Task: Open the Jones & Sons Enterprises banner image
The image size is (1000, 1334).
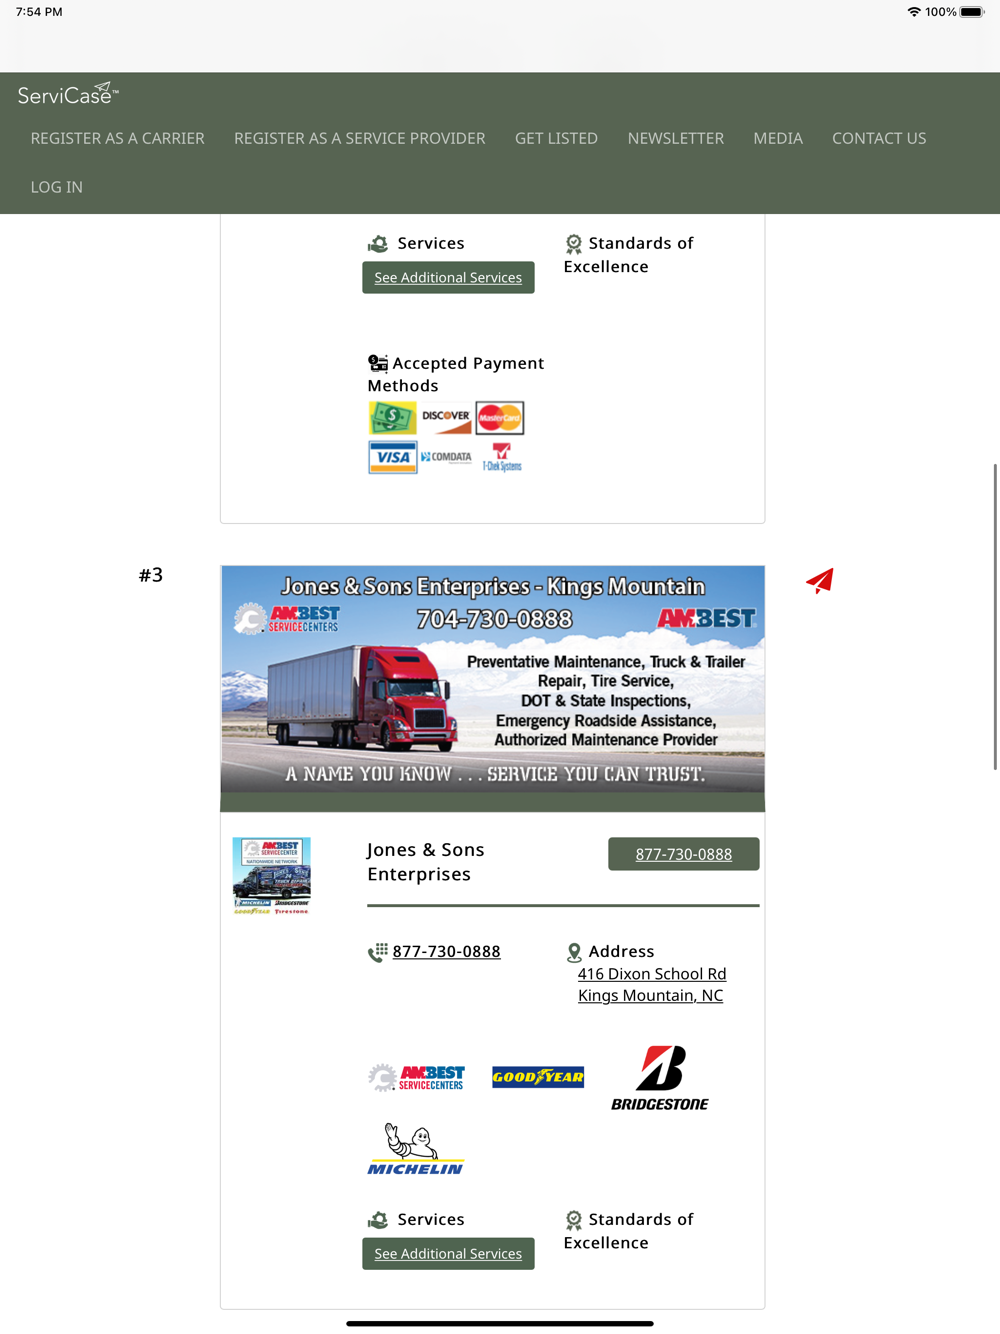Action: click(x=493, y=679)
